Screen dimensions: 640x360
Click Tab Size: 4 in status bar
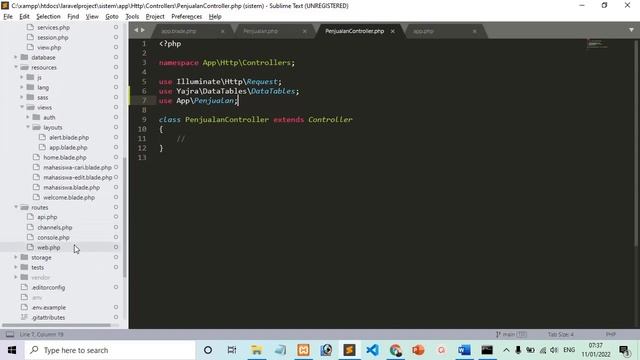(561, 334)
